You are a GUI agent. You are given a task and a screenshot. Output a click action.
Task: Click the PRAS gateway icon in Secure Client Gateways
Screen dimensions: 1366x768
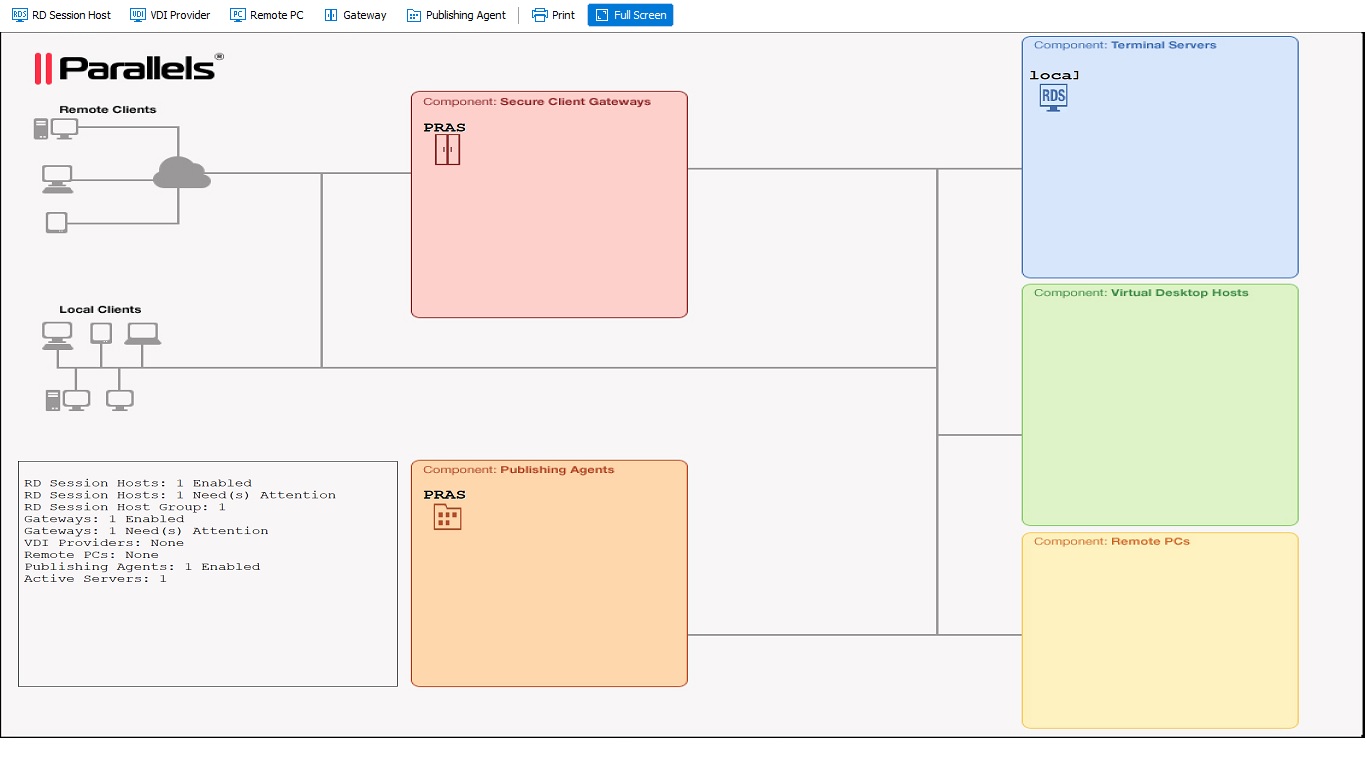tap(446, 149)
